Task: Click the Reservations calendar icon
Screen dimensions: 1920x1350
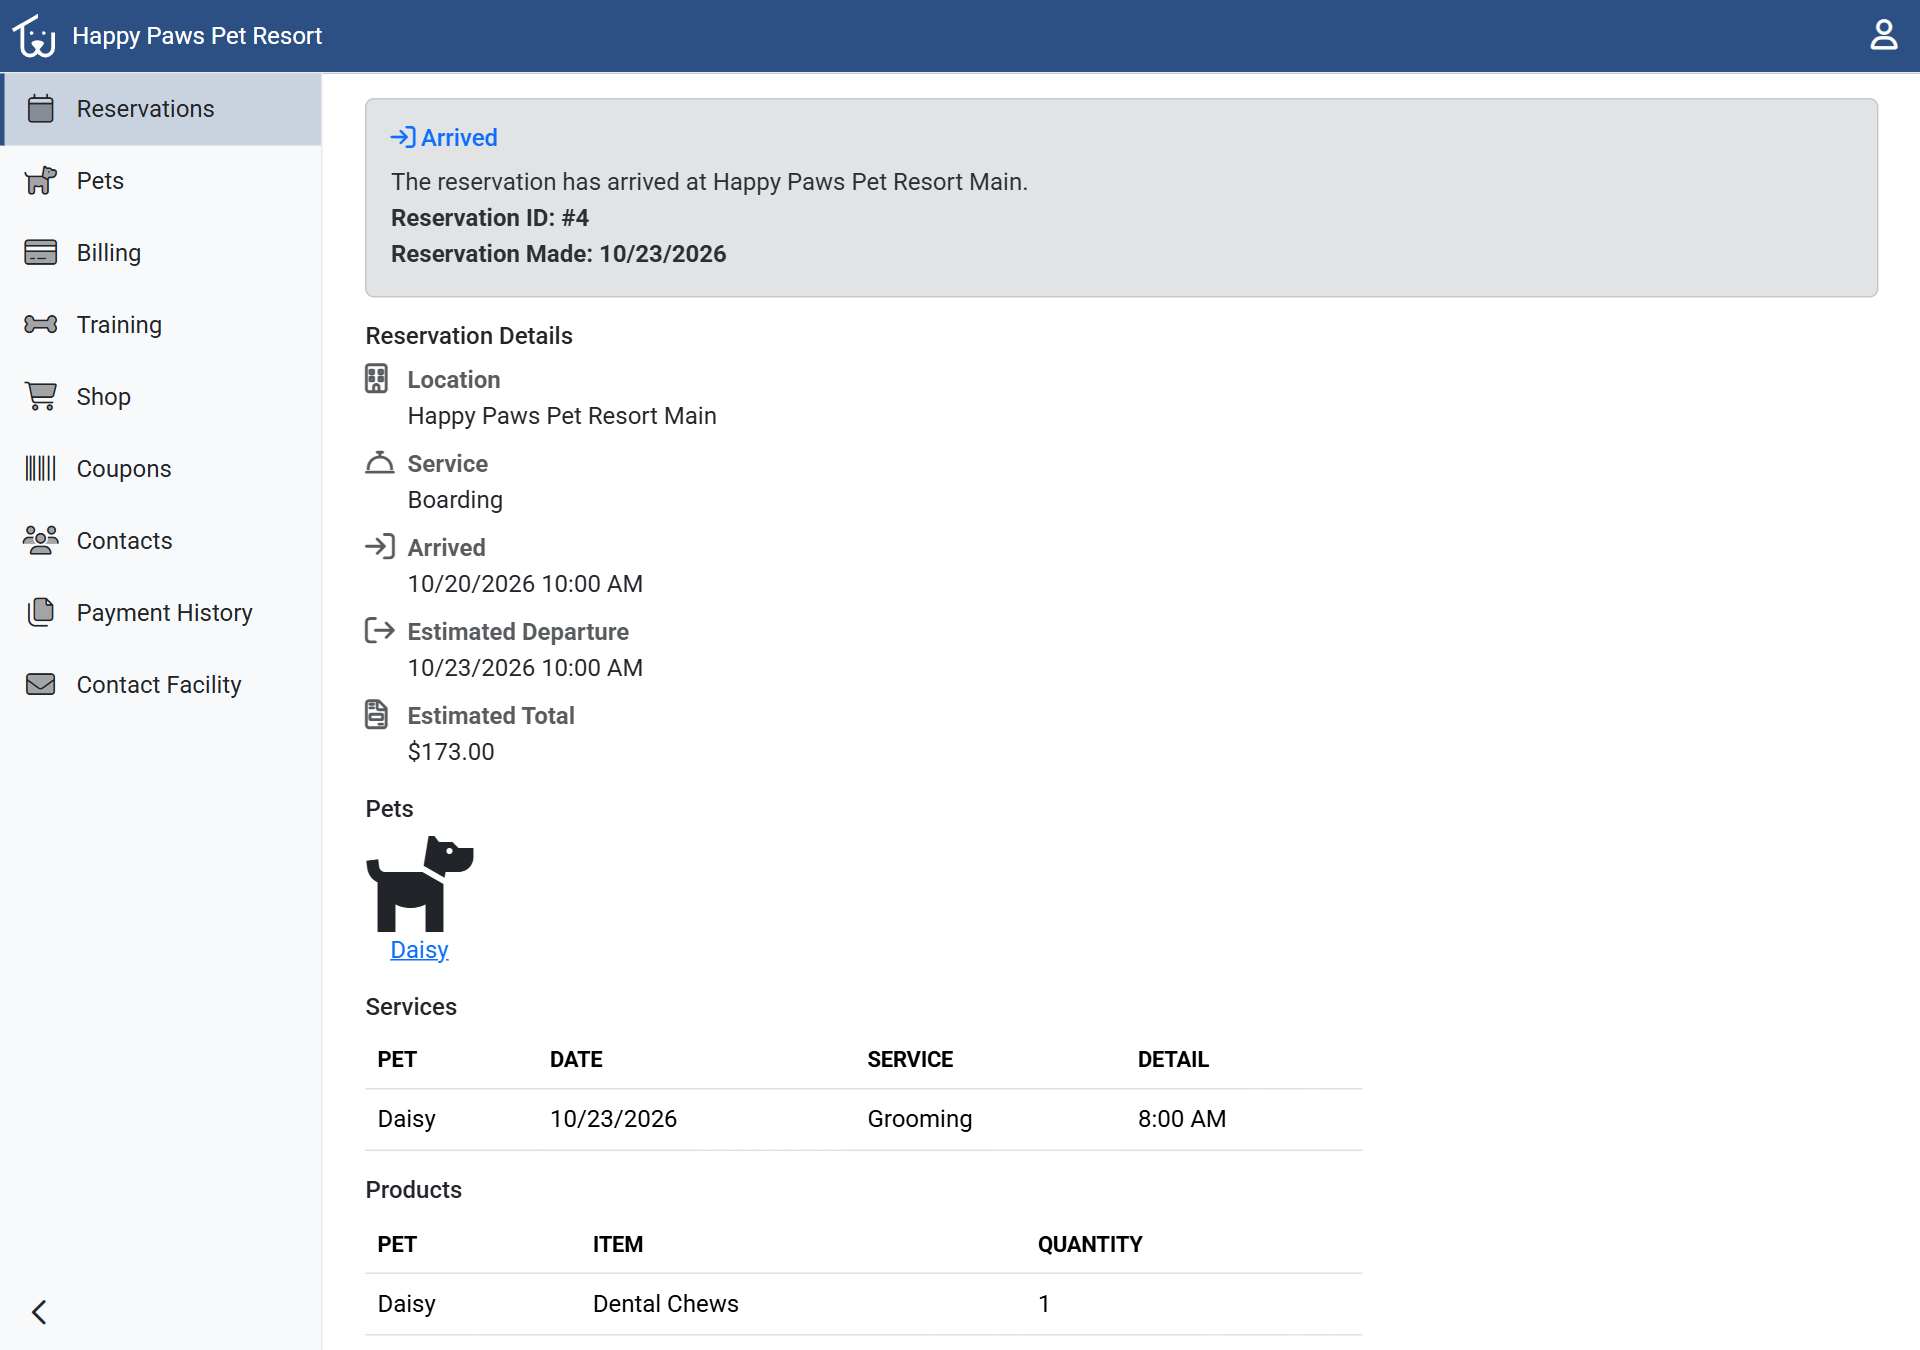Action: pos(41,108)
